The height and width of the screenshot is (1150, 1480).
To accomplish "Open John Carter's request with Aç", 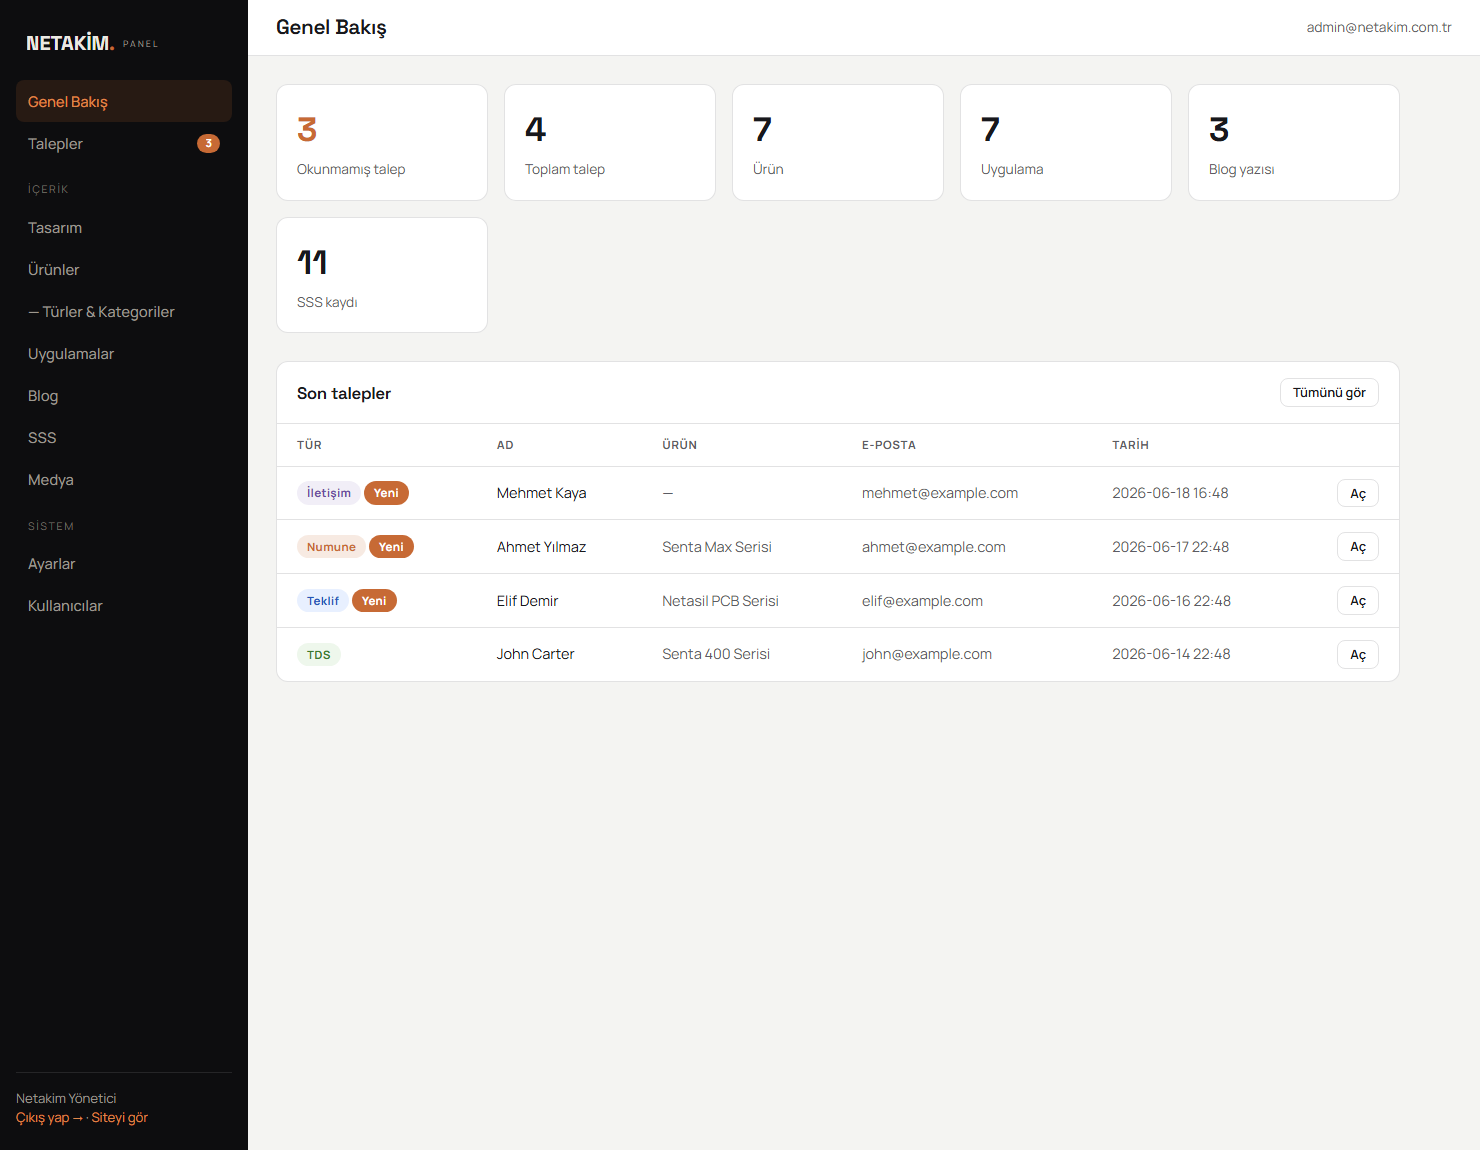I will tap(1358, 655).
